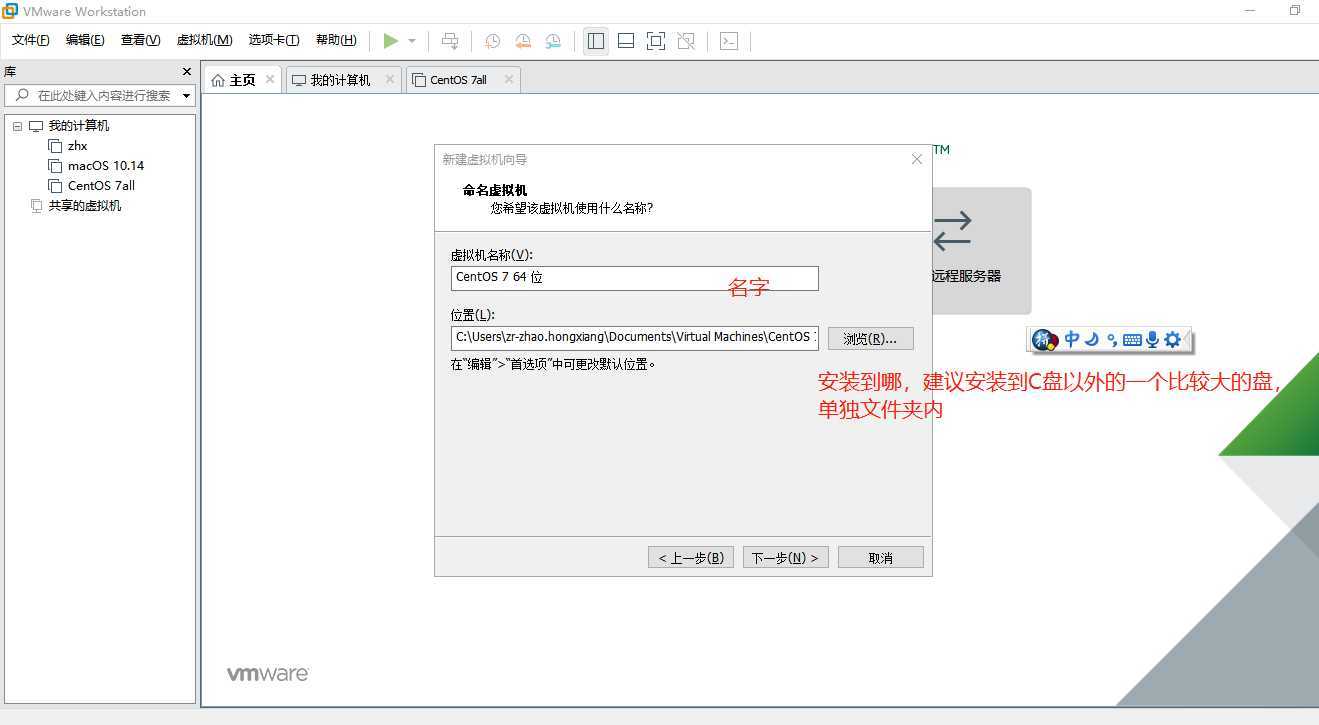Toggle the punctuation mode icon on IME bar

(x=1112, y=340)
